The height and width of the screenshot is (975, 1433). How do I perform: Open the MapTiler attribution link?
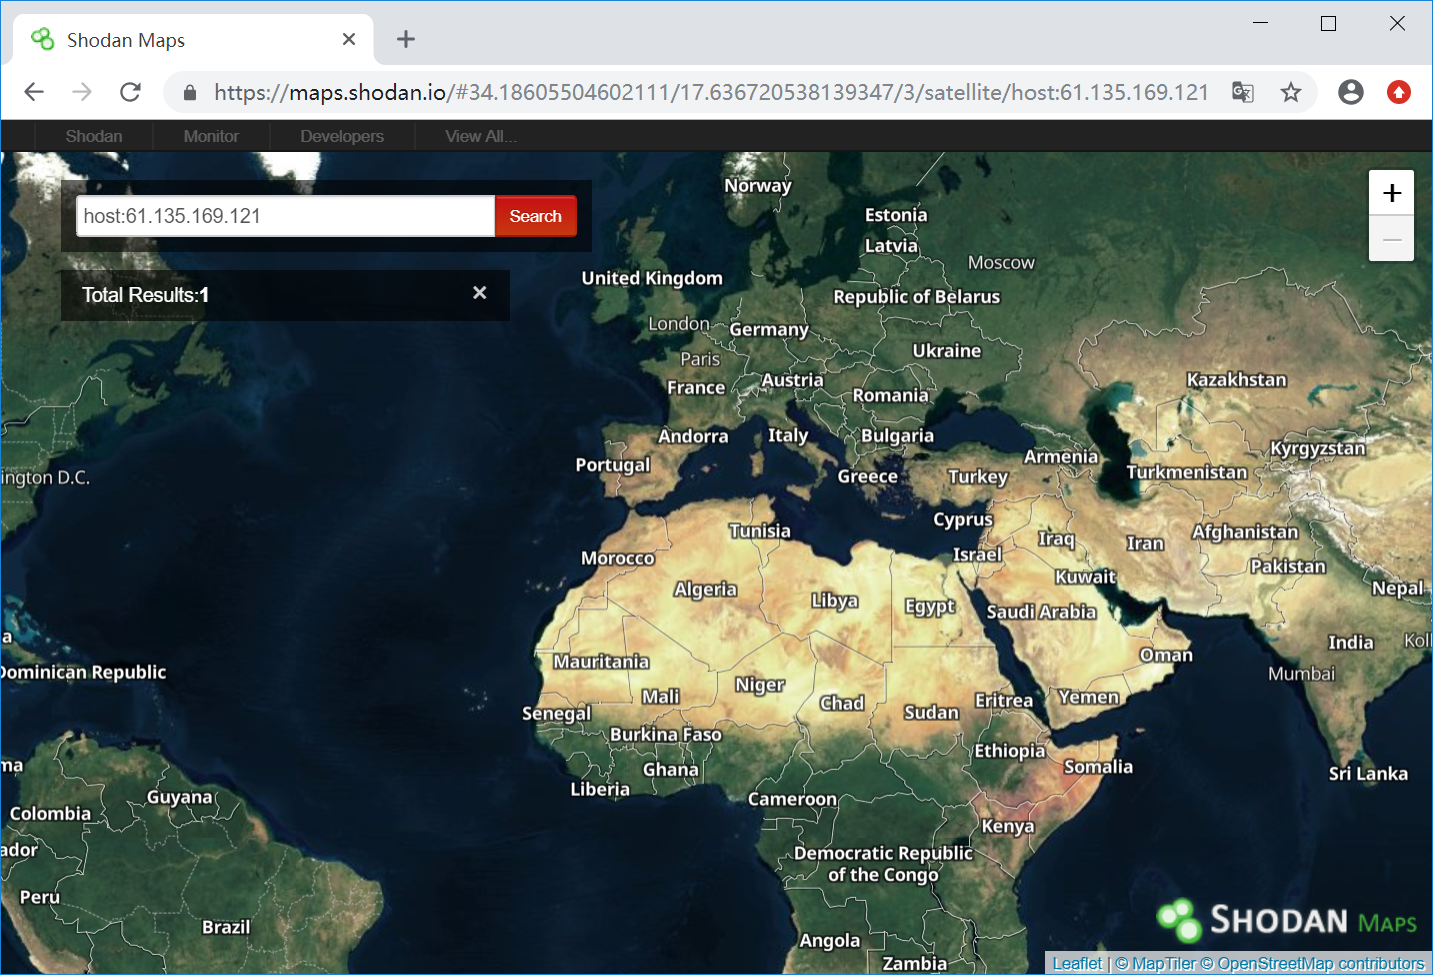pos(1155,963)
